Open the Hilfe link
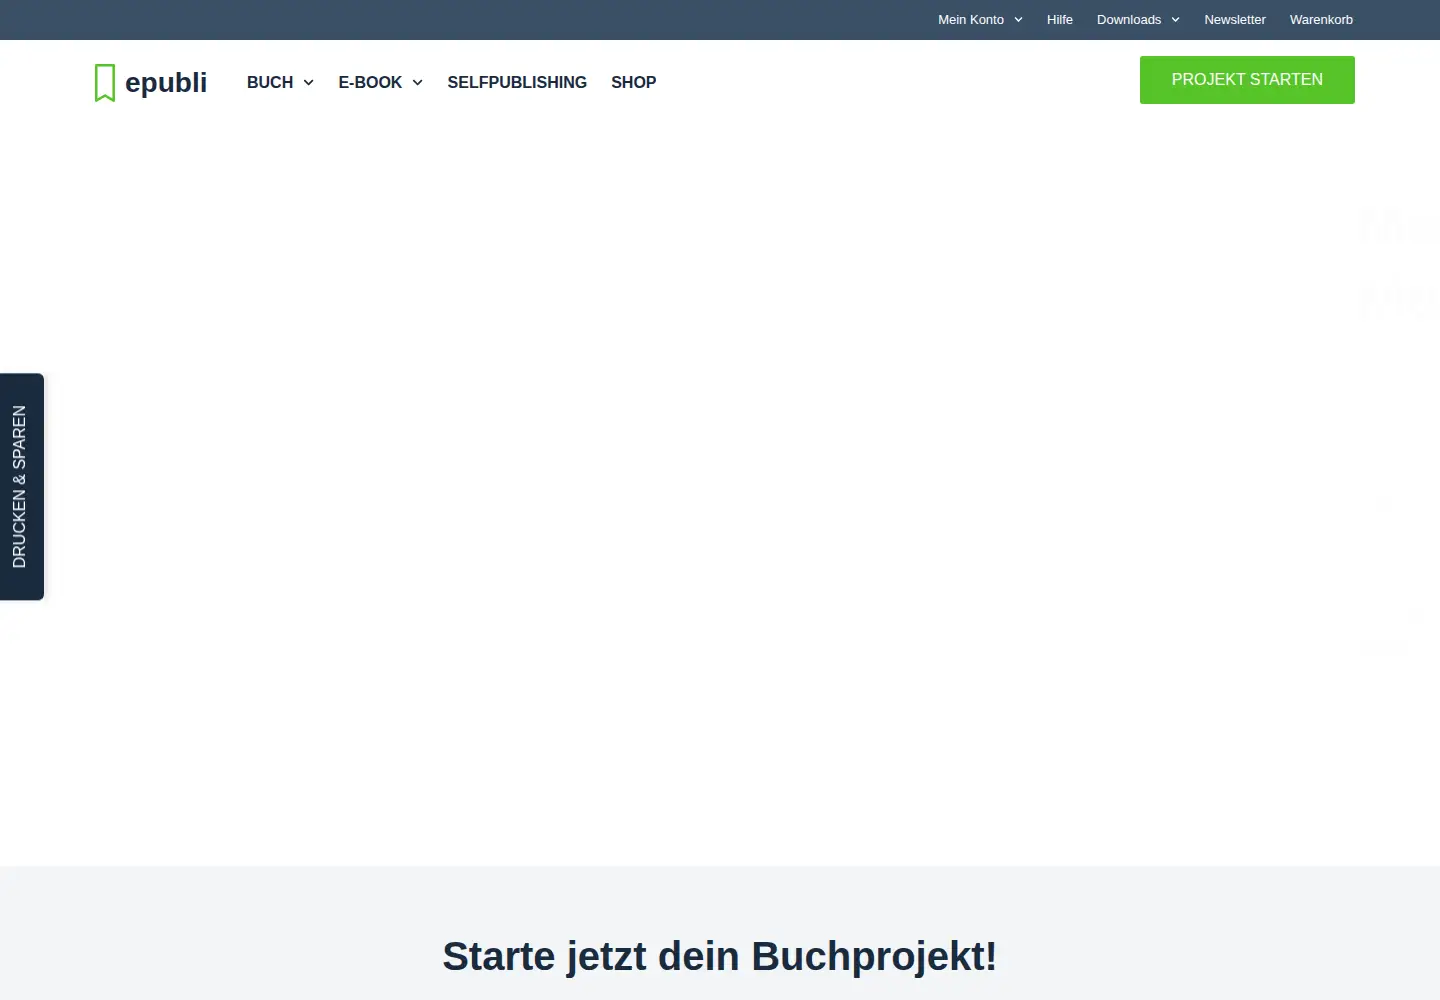The width and height of the screenshot is (1440, 1000). pos(1060,20)
